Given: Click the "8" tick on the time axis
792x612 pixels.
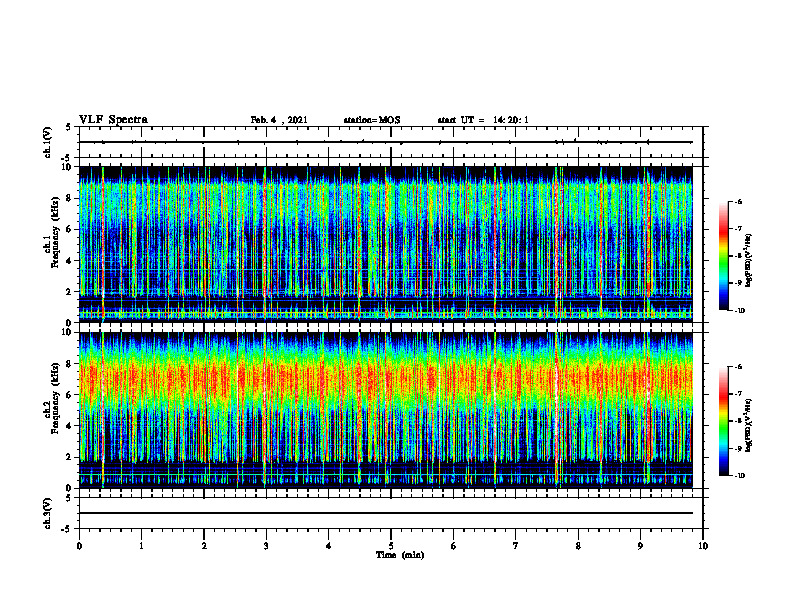Looking at the screenshot, I should point(578,546).
